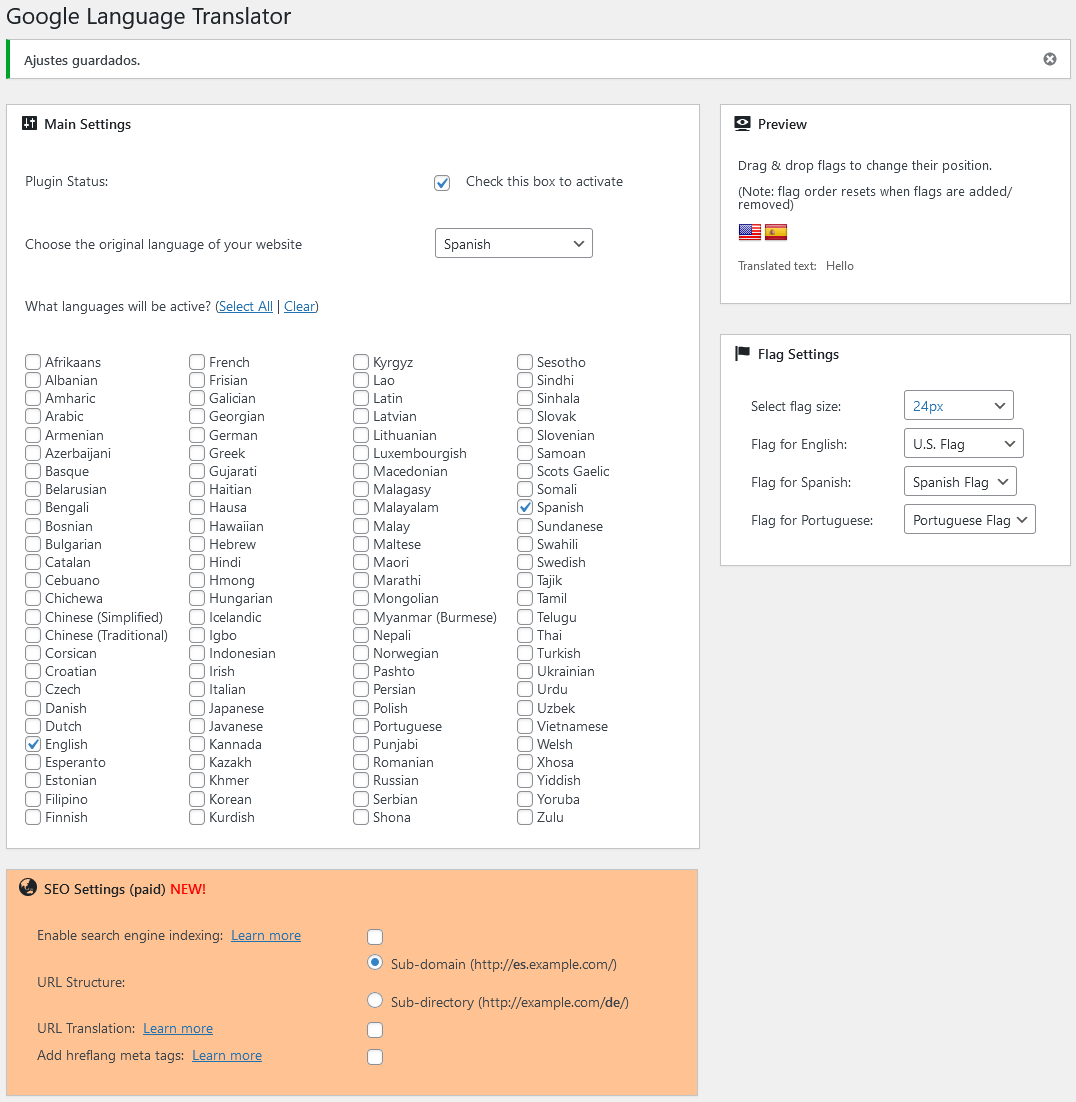This screenshot has height=1102, width=1076.
Task: Expand the Flag for English dropdown
Action: [x=963, y=444]
